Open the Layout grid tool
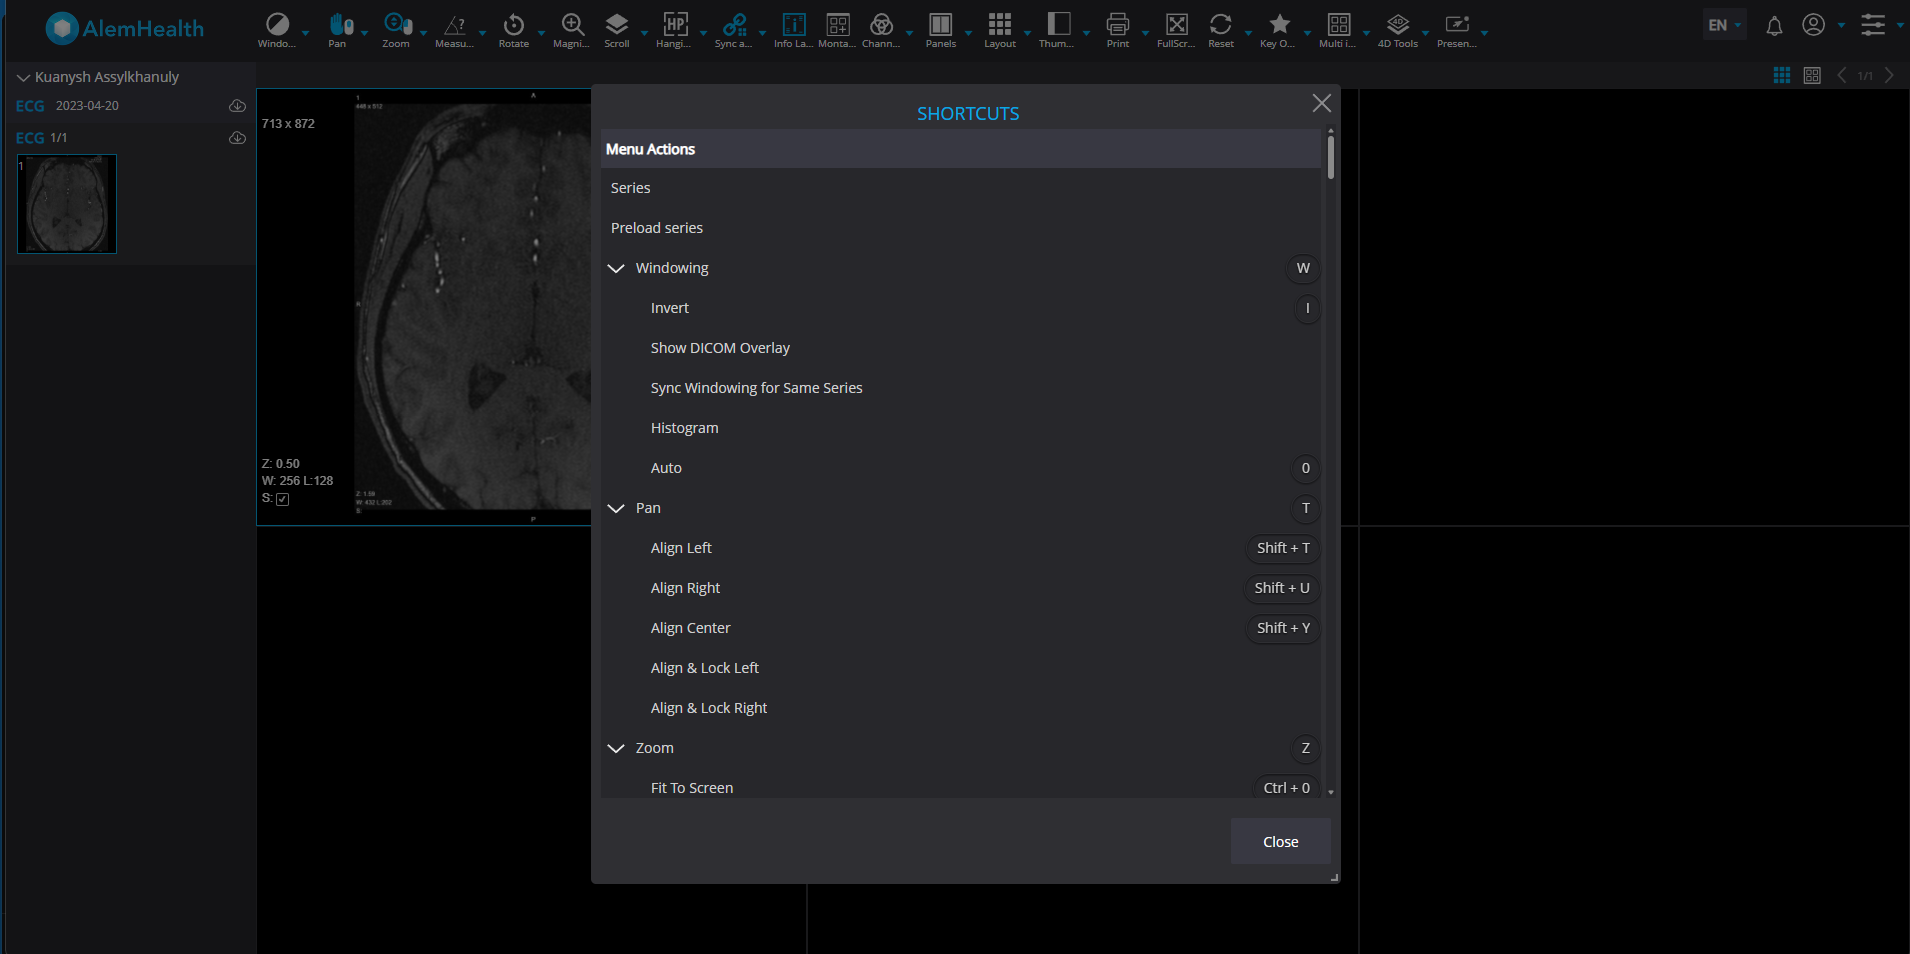Image resolution: width=1910 pixels, height=954 pixels. click(x=1000, y=24)
